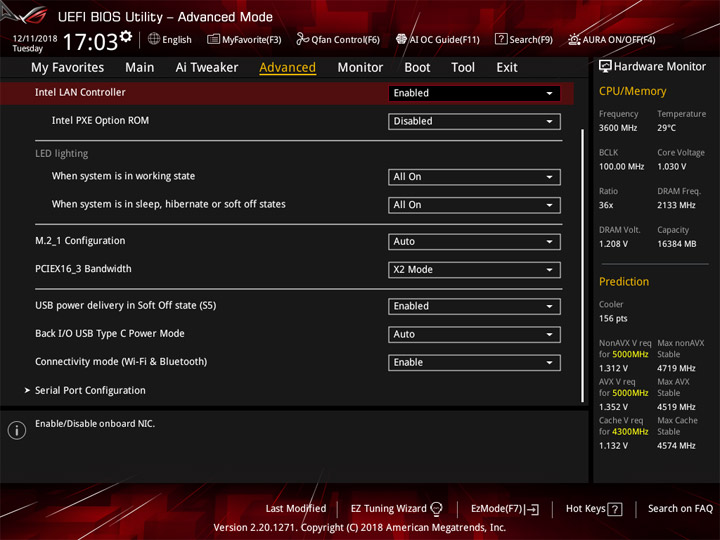
Task: Select the Advanced tab
Action: tap(287, 68)
